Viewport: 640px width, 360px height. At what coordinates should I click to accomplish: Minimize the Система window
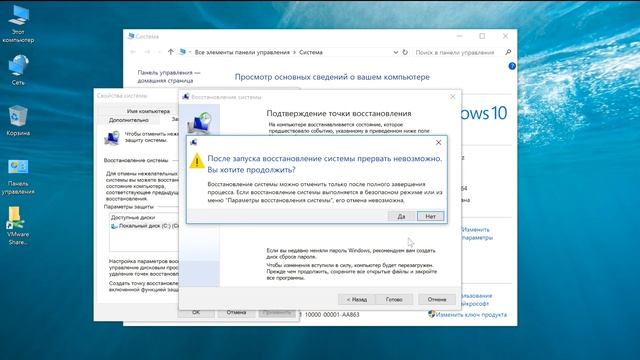tap(460, 36)
